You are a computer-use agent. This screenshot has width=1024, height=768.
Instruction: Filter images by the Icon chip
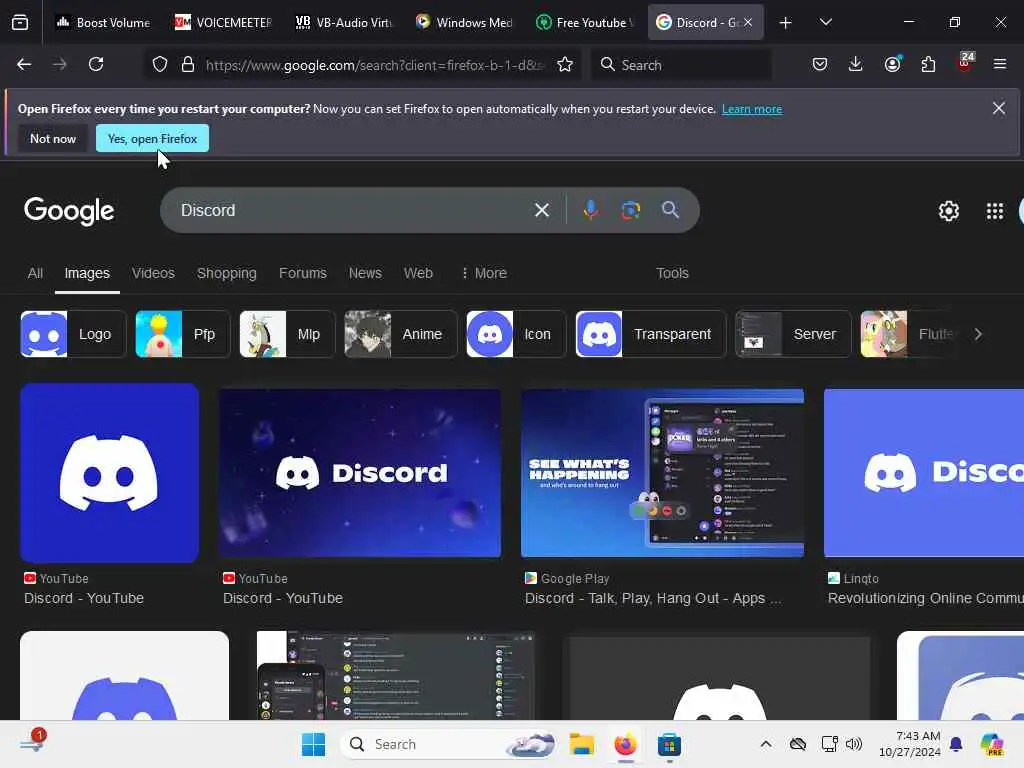[516, 334]
